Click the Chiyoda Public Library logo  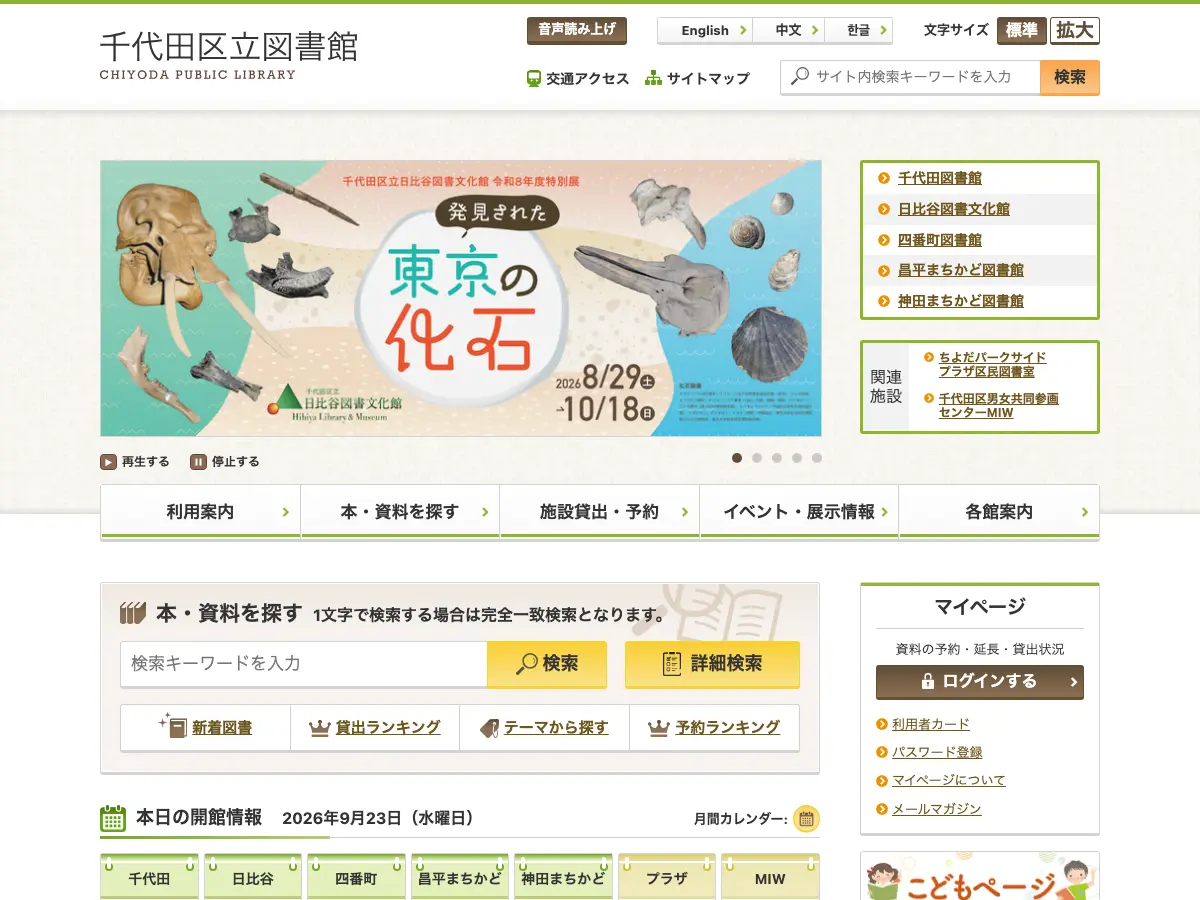(x=228, y=54)
